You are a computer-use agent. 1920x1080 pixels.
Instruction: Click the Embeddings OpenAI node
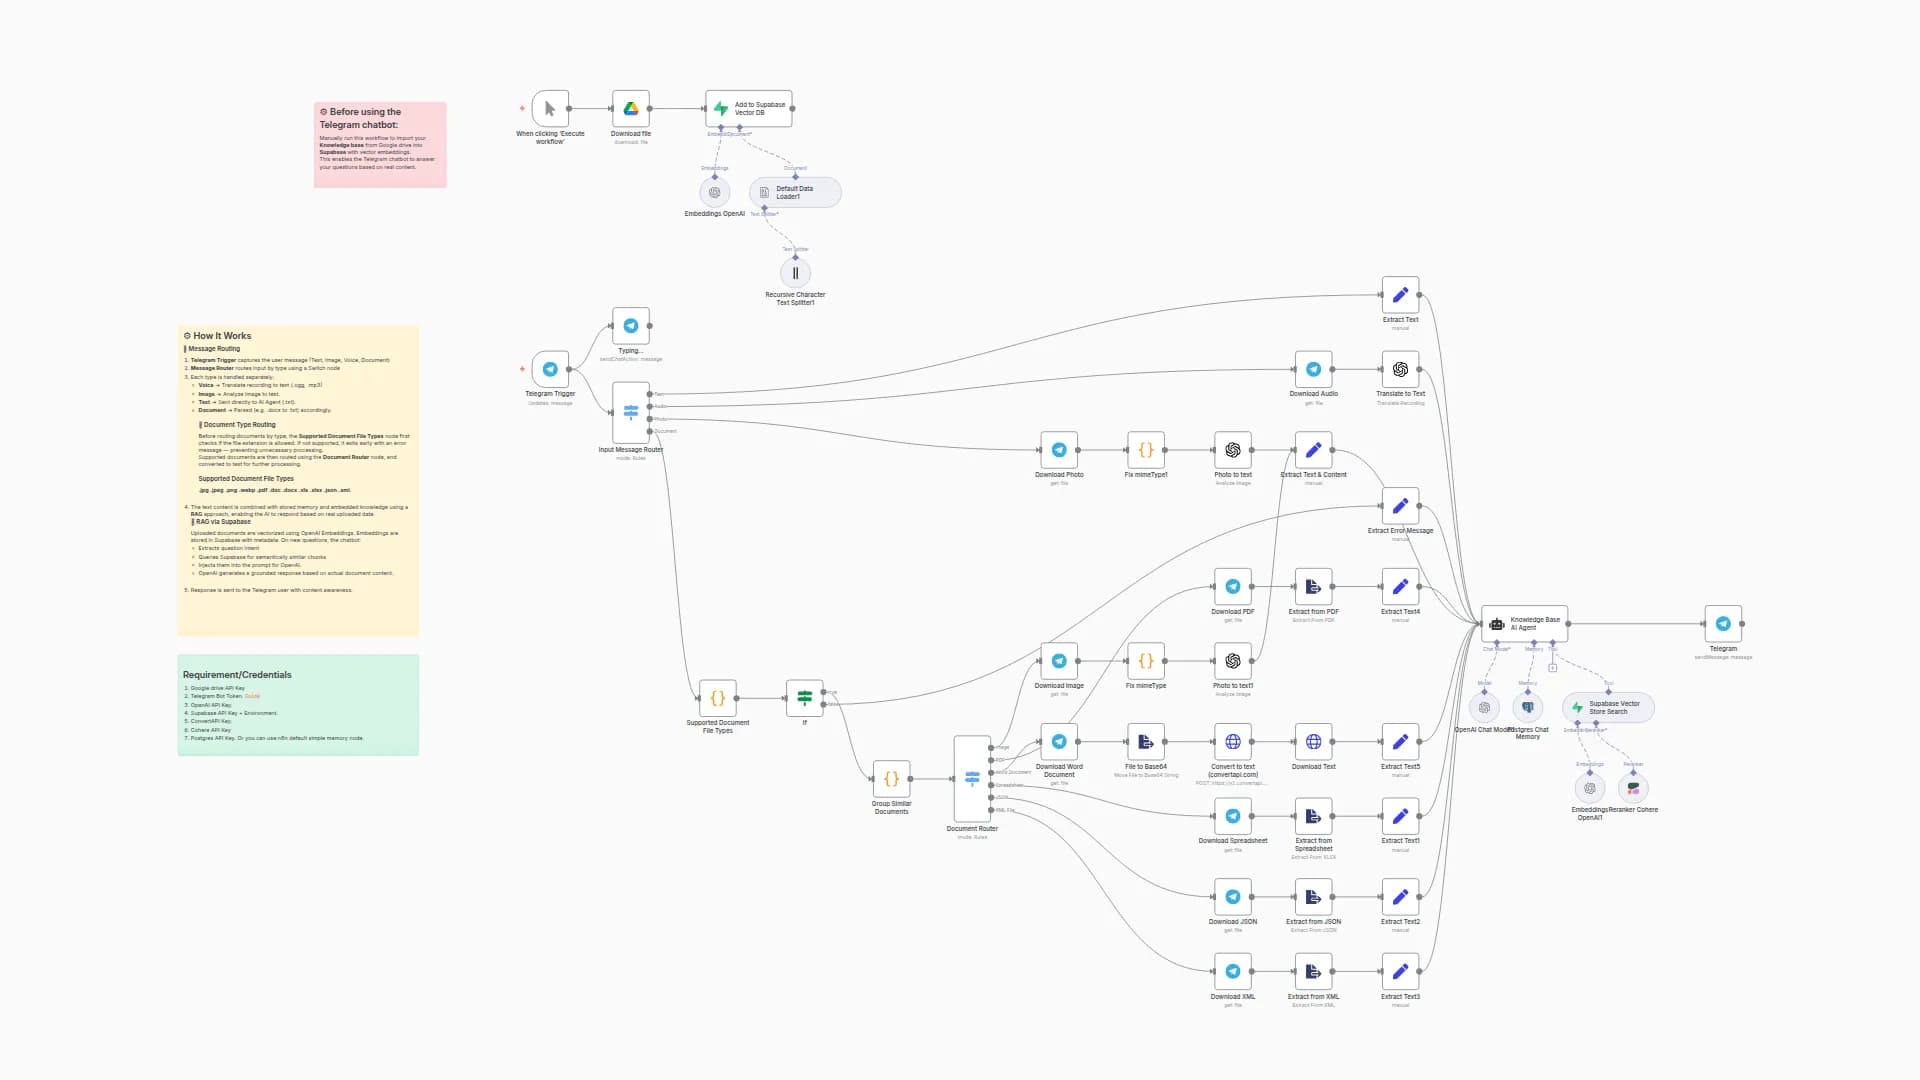click(x=715, y=192)
